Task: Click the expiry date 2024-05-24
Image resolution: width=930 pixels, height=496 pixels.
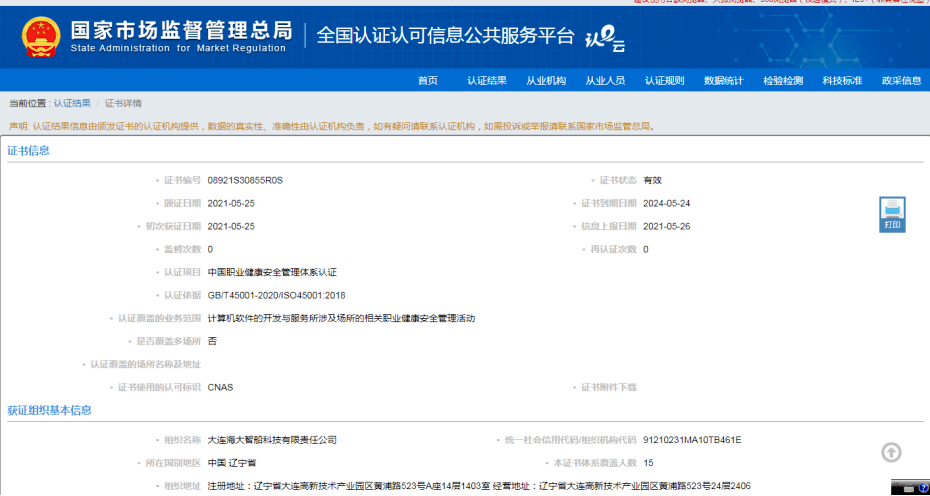Action: pos(667,204)
